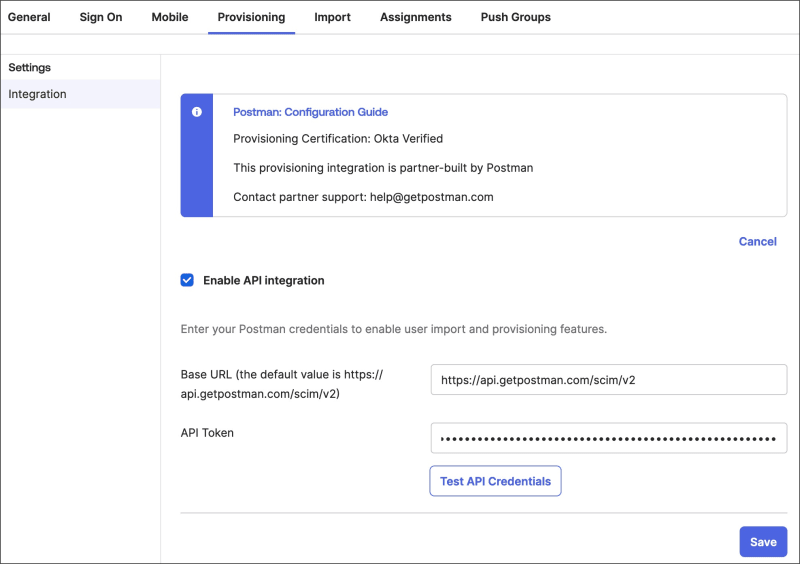Click the 'API Token' label
This screenshot has height=564, width=800.
click(207, 433)
